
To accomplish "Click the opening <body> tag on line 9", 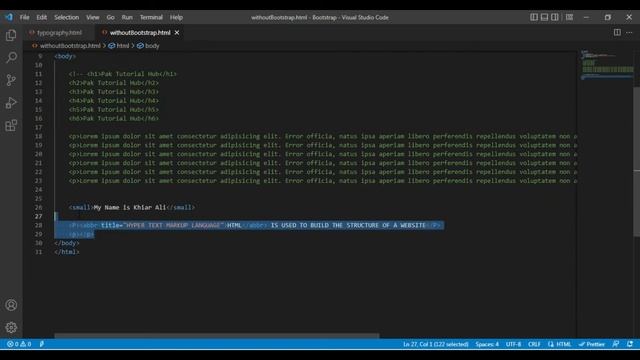I will coord(65,56).
